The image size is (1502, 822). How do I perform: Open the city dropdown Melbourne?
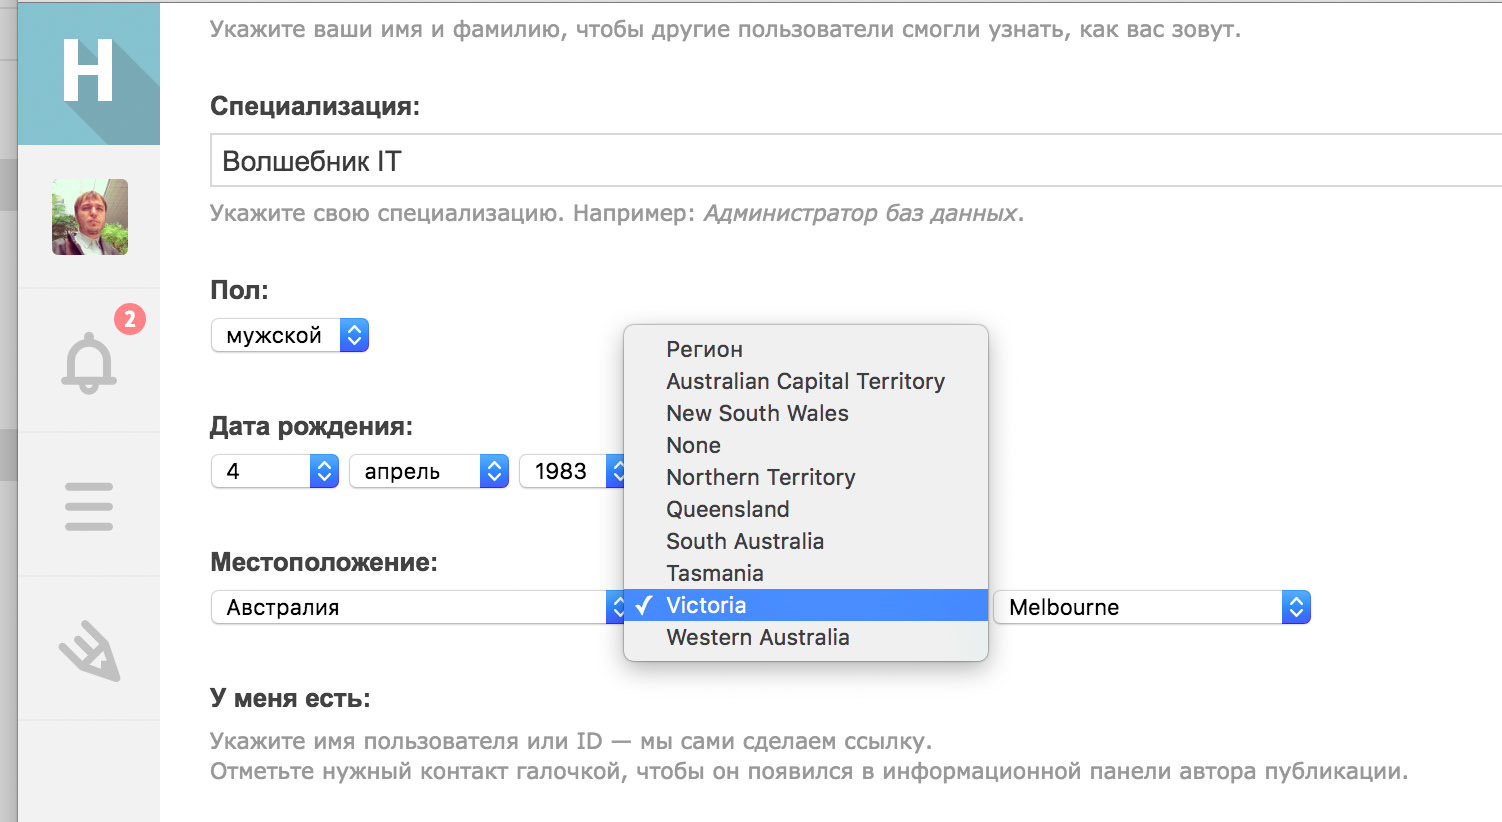pyautogui.click(x=1151, y=607)
